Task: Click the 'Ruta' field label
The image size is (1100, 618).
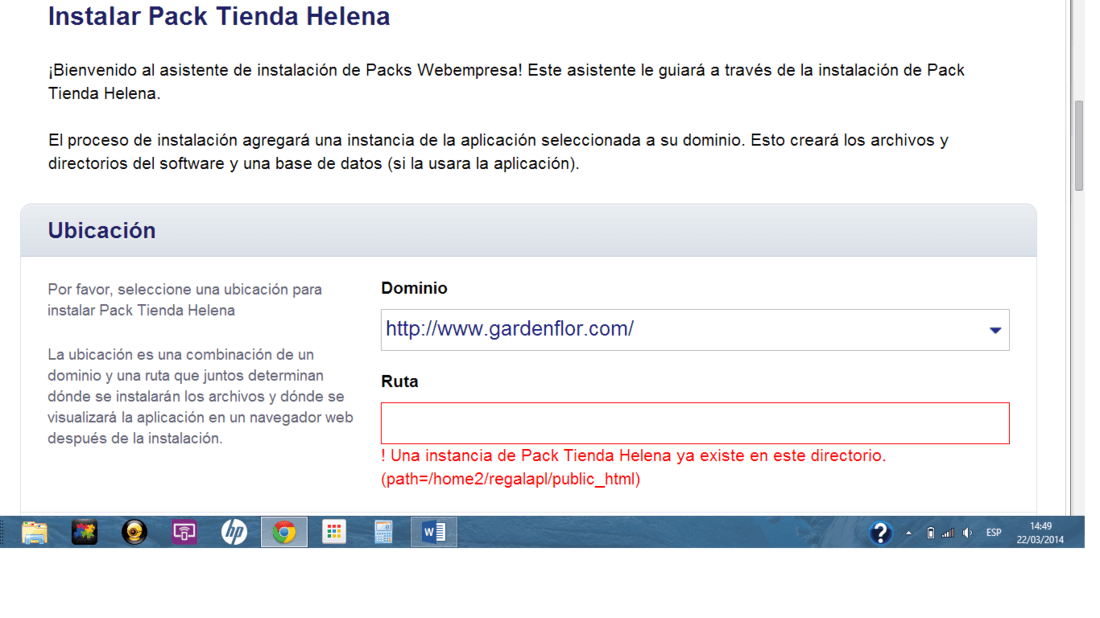Action: click(399, 382)
